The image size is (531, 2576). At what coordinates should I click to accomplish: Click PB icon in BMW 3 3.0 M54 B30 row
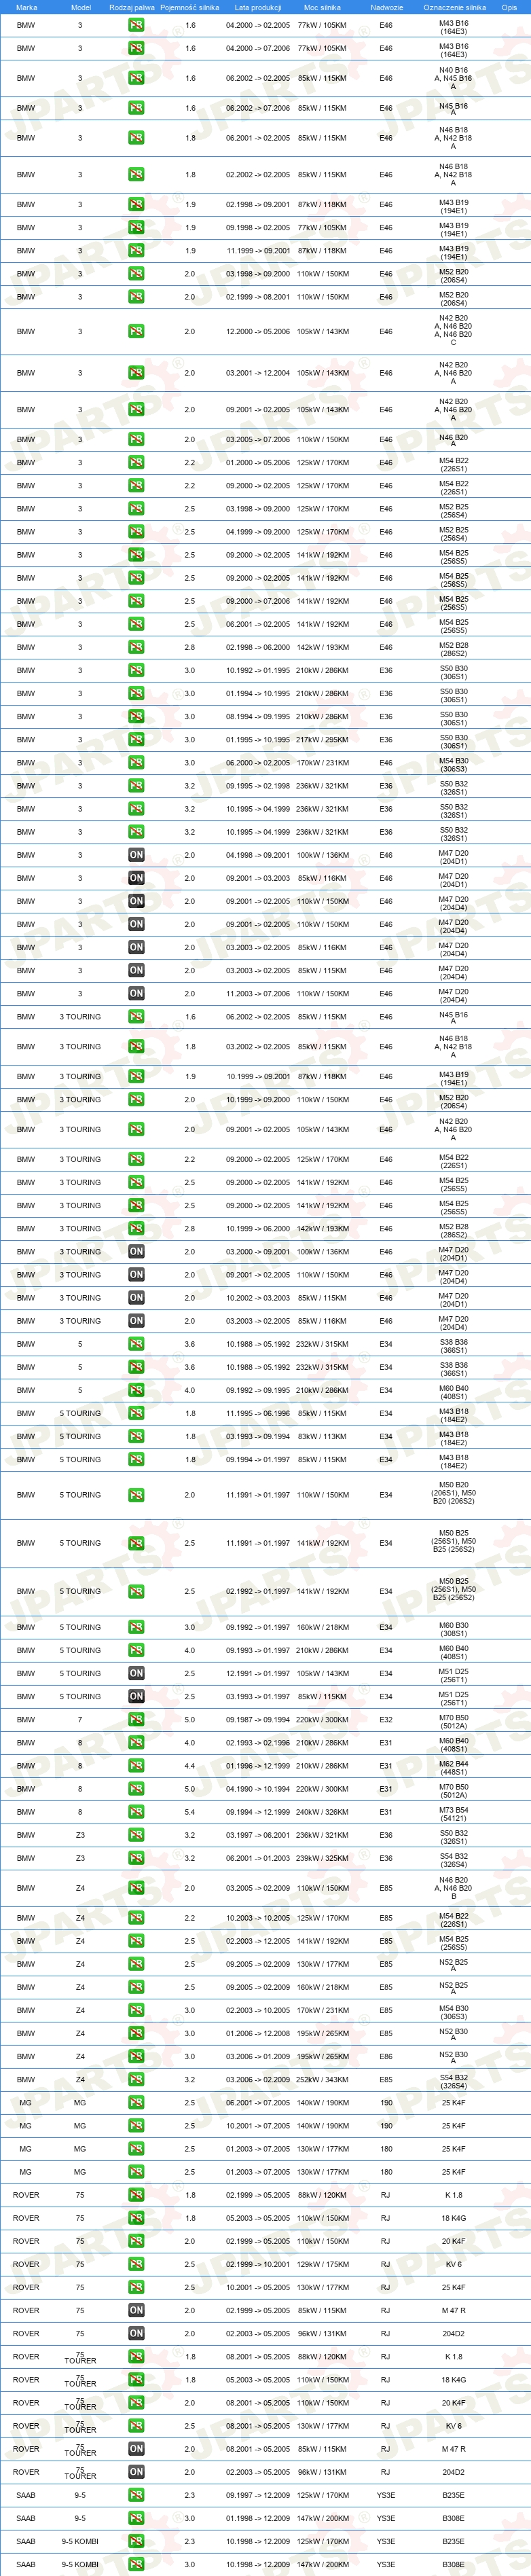point(136,763)
